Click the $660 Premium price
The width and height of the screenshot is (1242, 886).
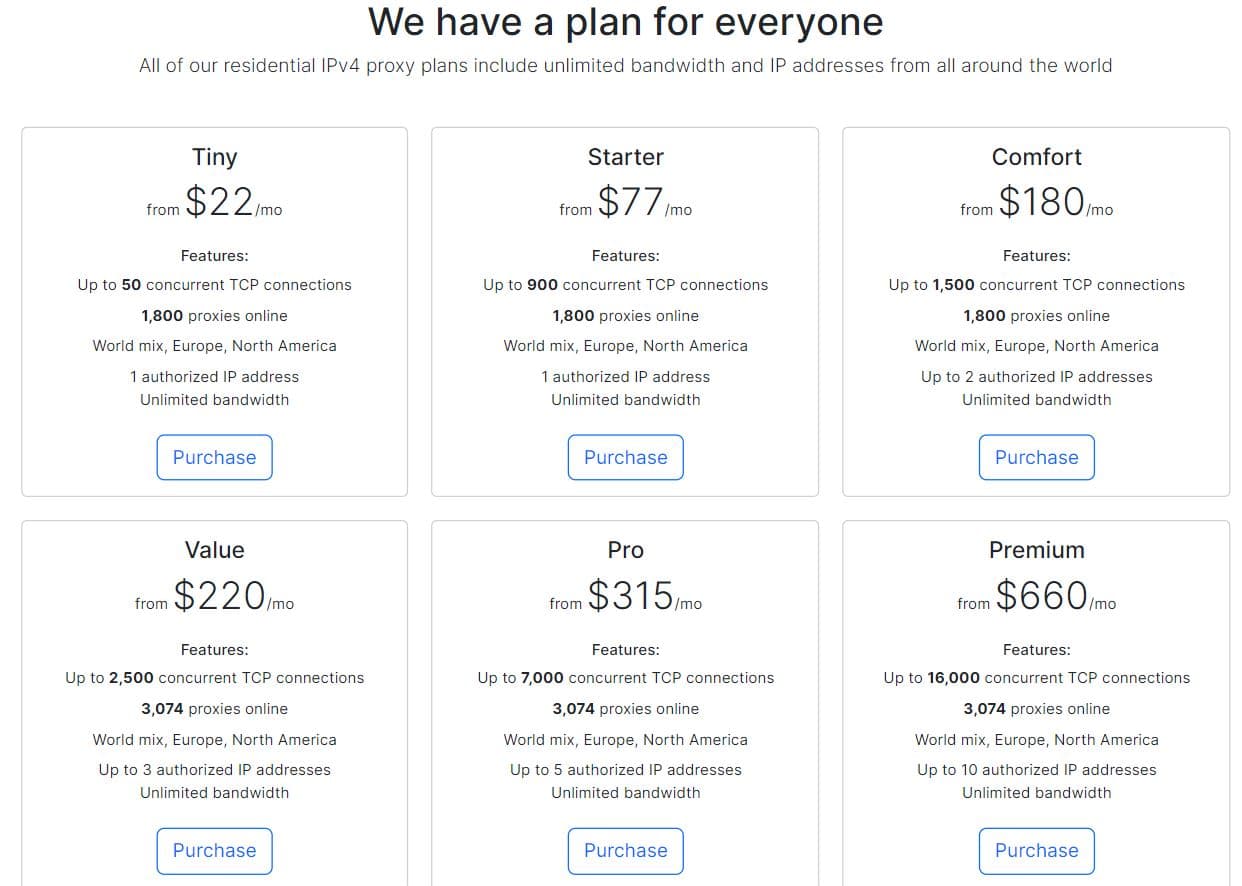1042,596
